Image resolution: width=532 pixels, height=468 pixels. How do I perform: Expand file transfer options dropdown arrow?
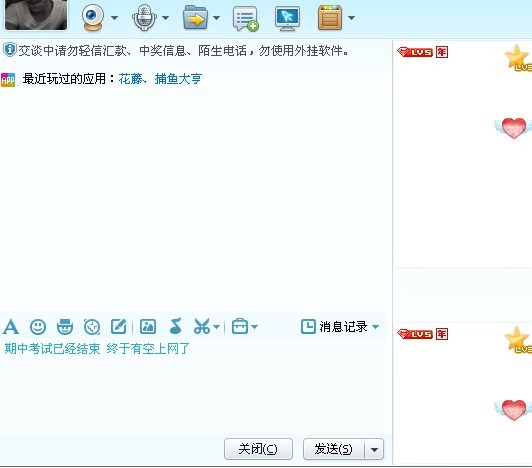click(216, 18)
